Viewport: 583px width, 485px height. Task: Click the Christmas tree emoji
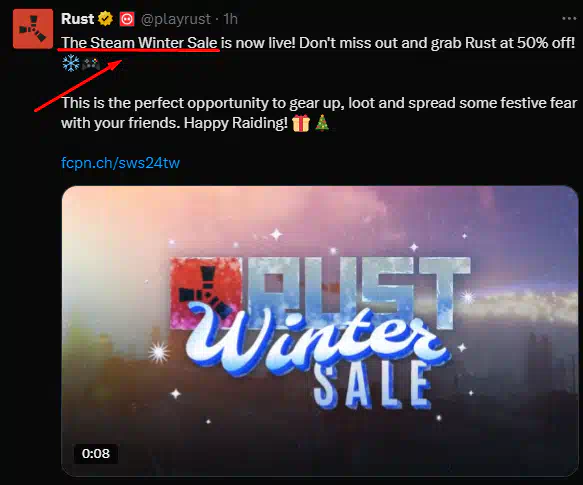coord(322,123)
